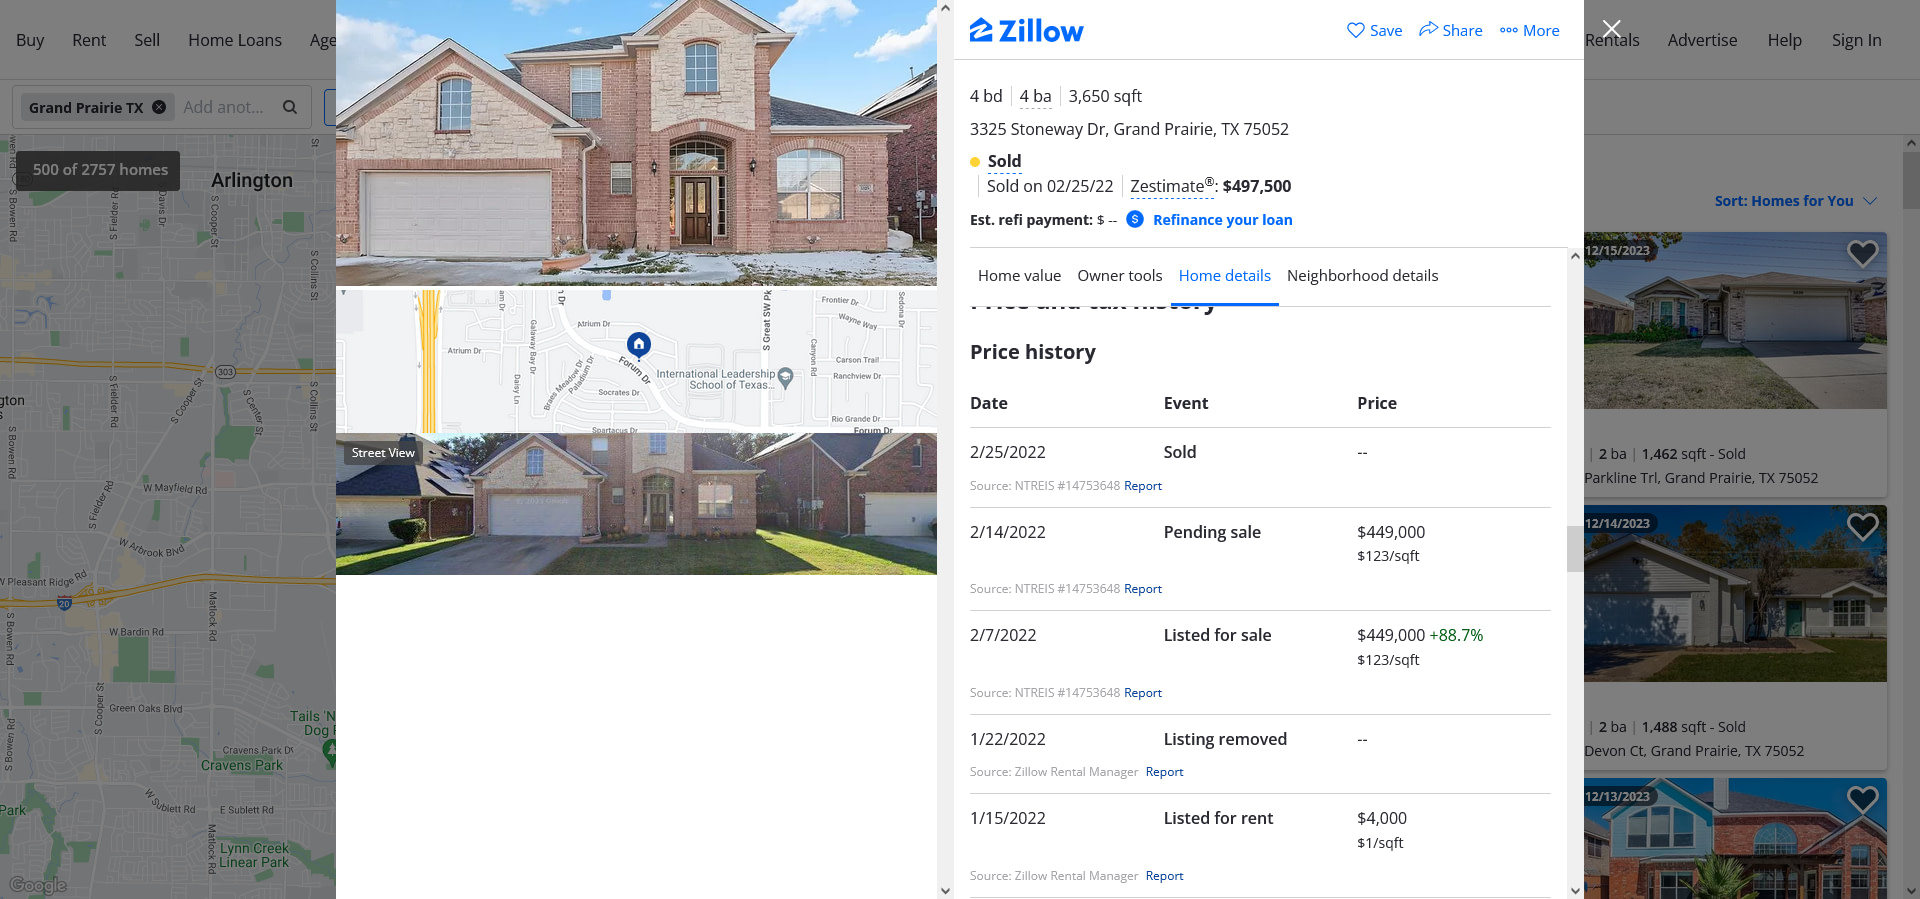The image size is (1920, 899).
Task: Click the Google logo on the map
Action: [x=38, y=885]
